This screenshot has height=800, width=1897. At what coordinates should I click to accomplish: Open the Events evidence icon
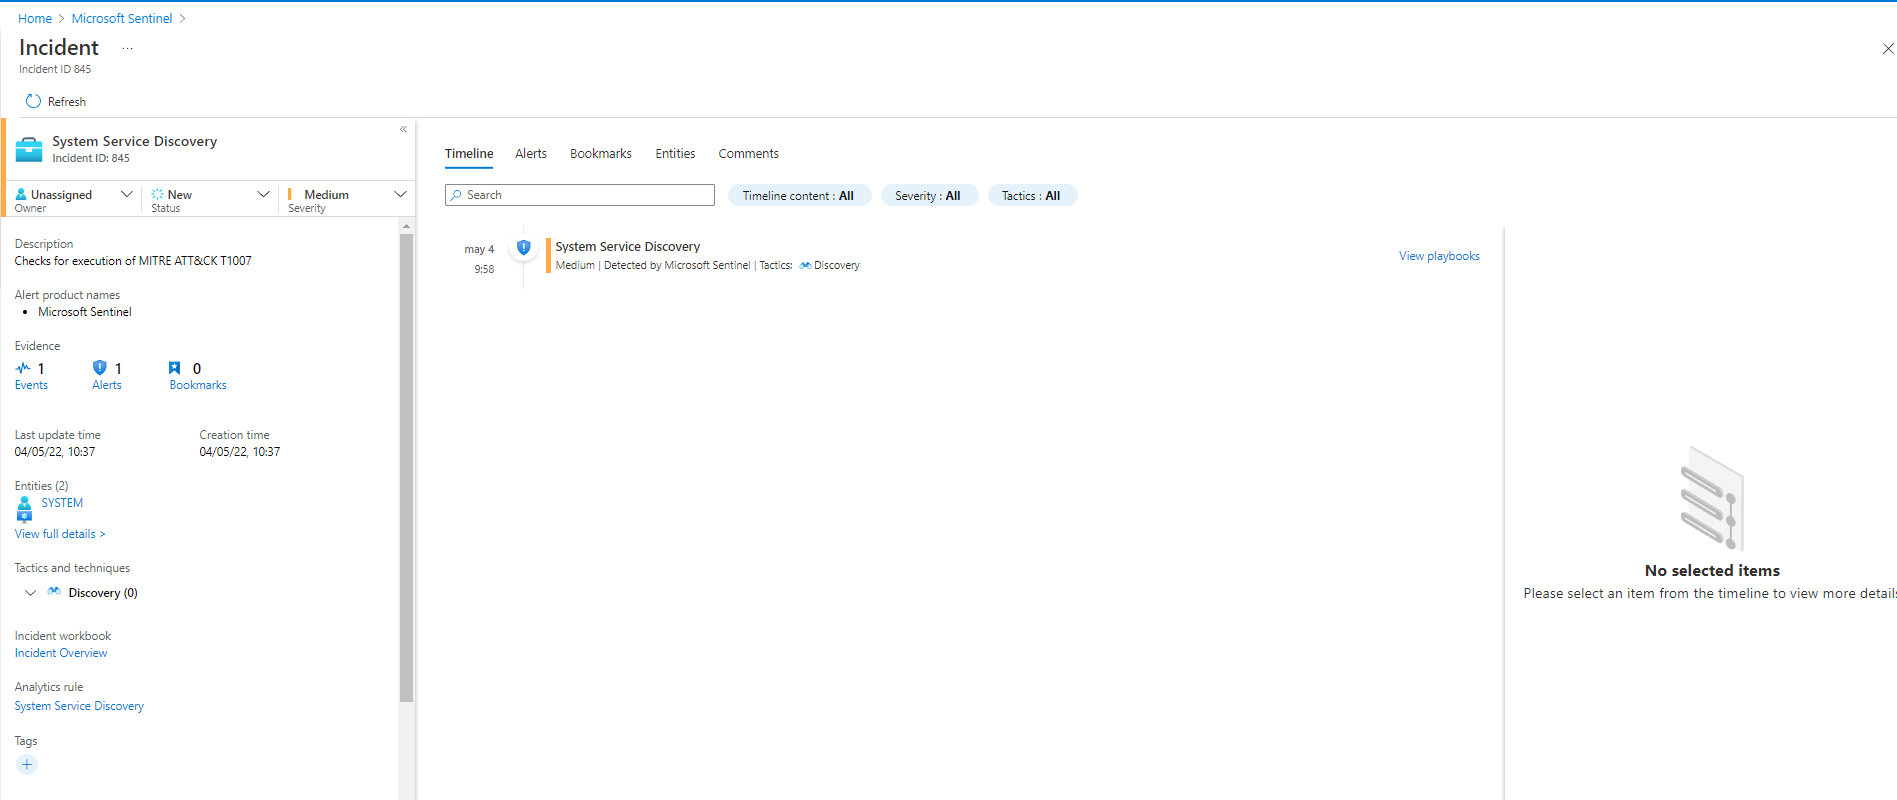23,368
